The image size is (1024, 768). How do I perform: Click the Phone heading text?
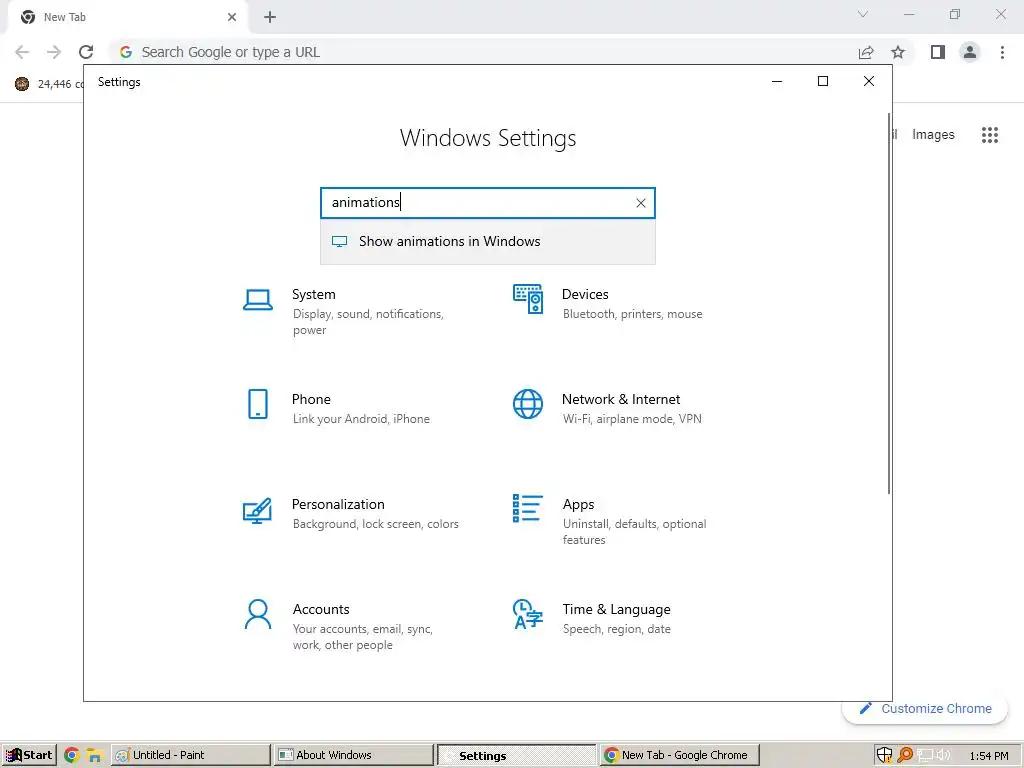(x=311, y=400)
